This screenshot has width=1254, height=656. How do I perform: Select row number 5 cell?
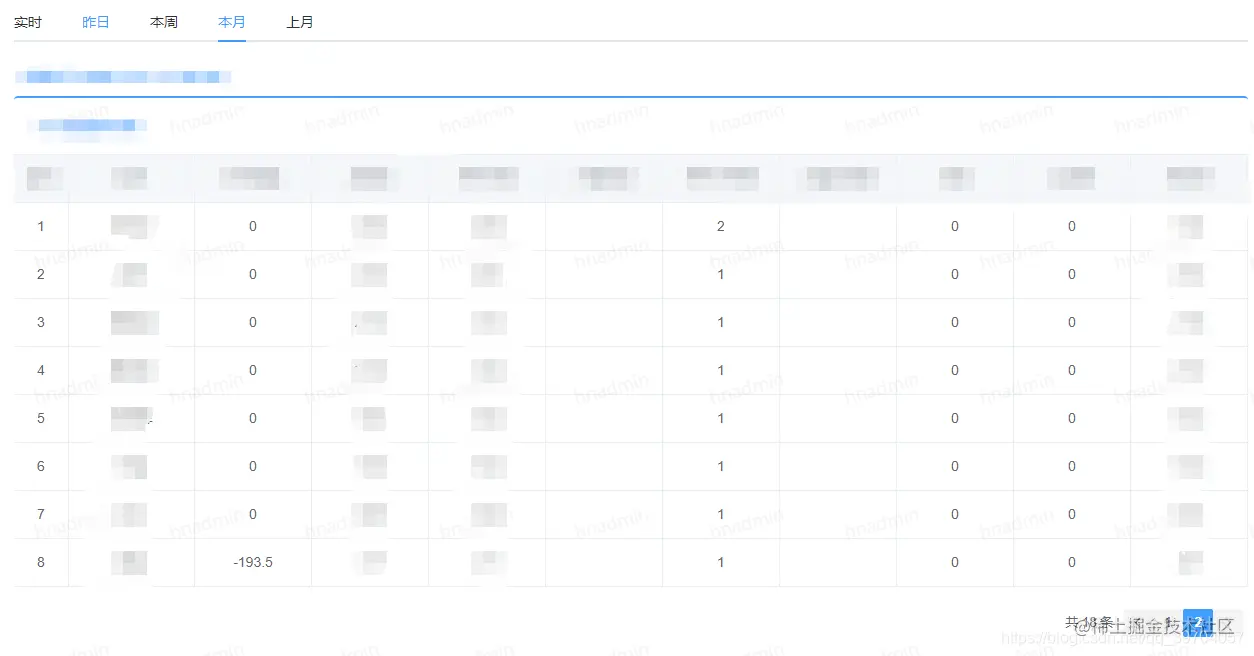click(41, 418)
